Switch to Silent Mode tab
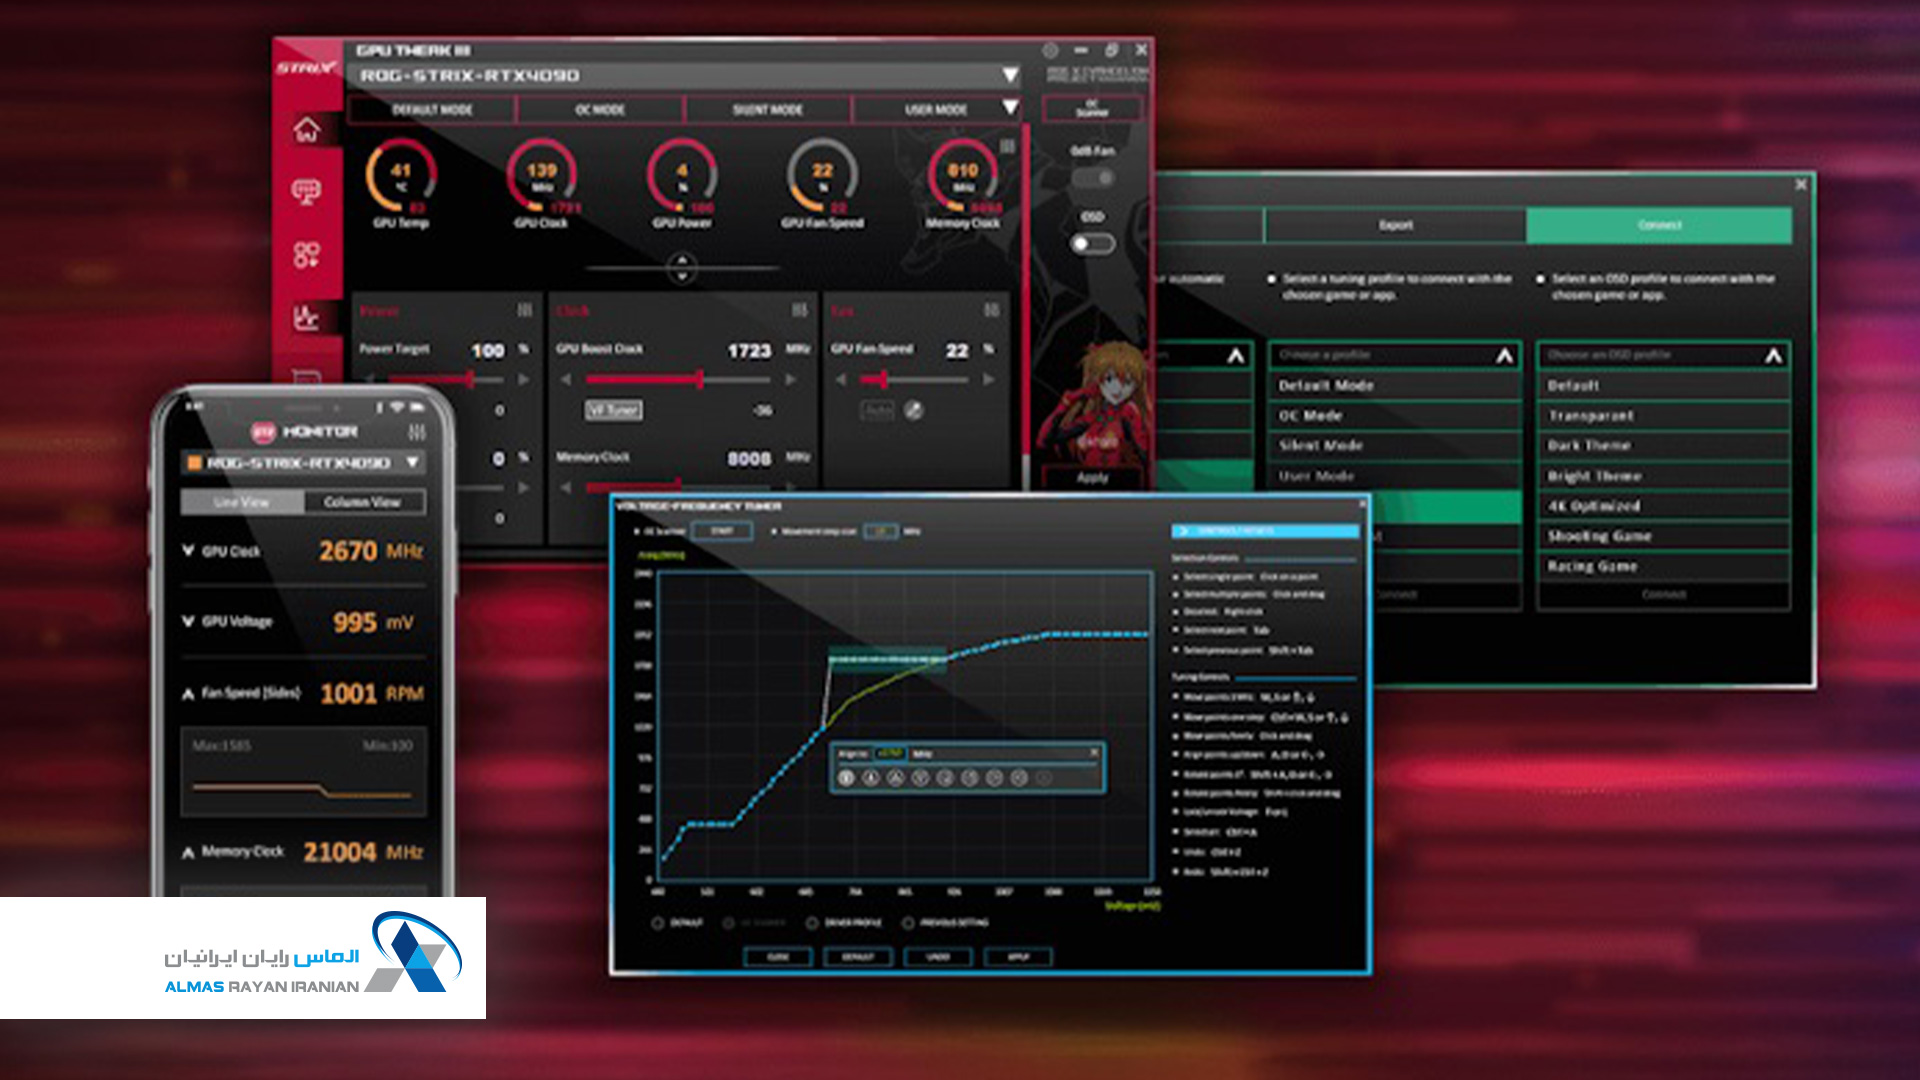 (x=768, y=109)
